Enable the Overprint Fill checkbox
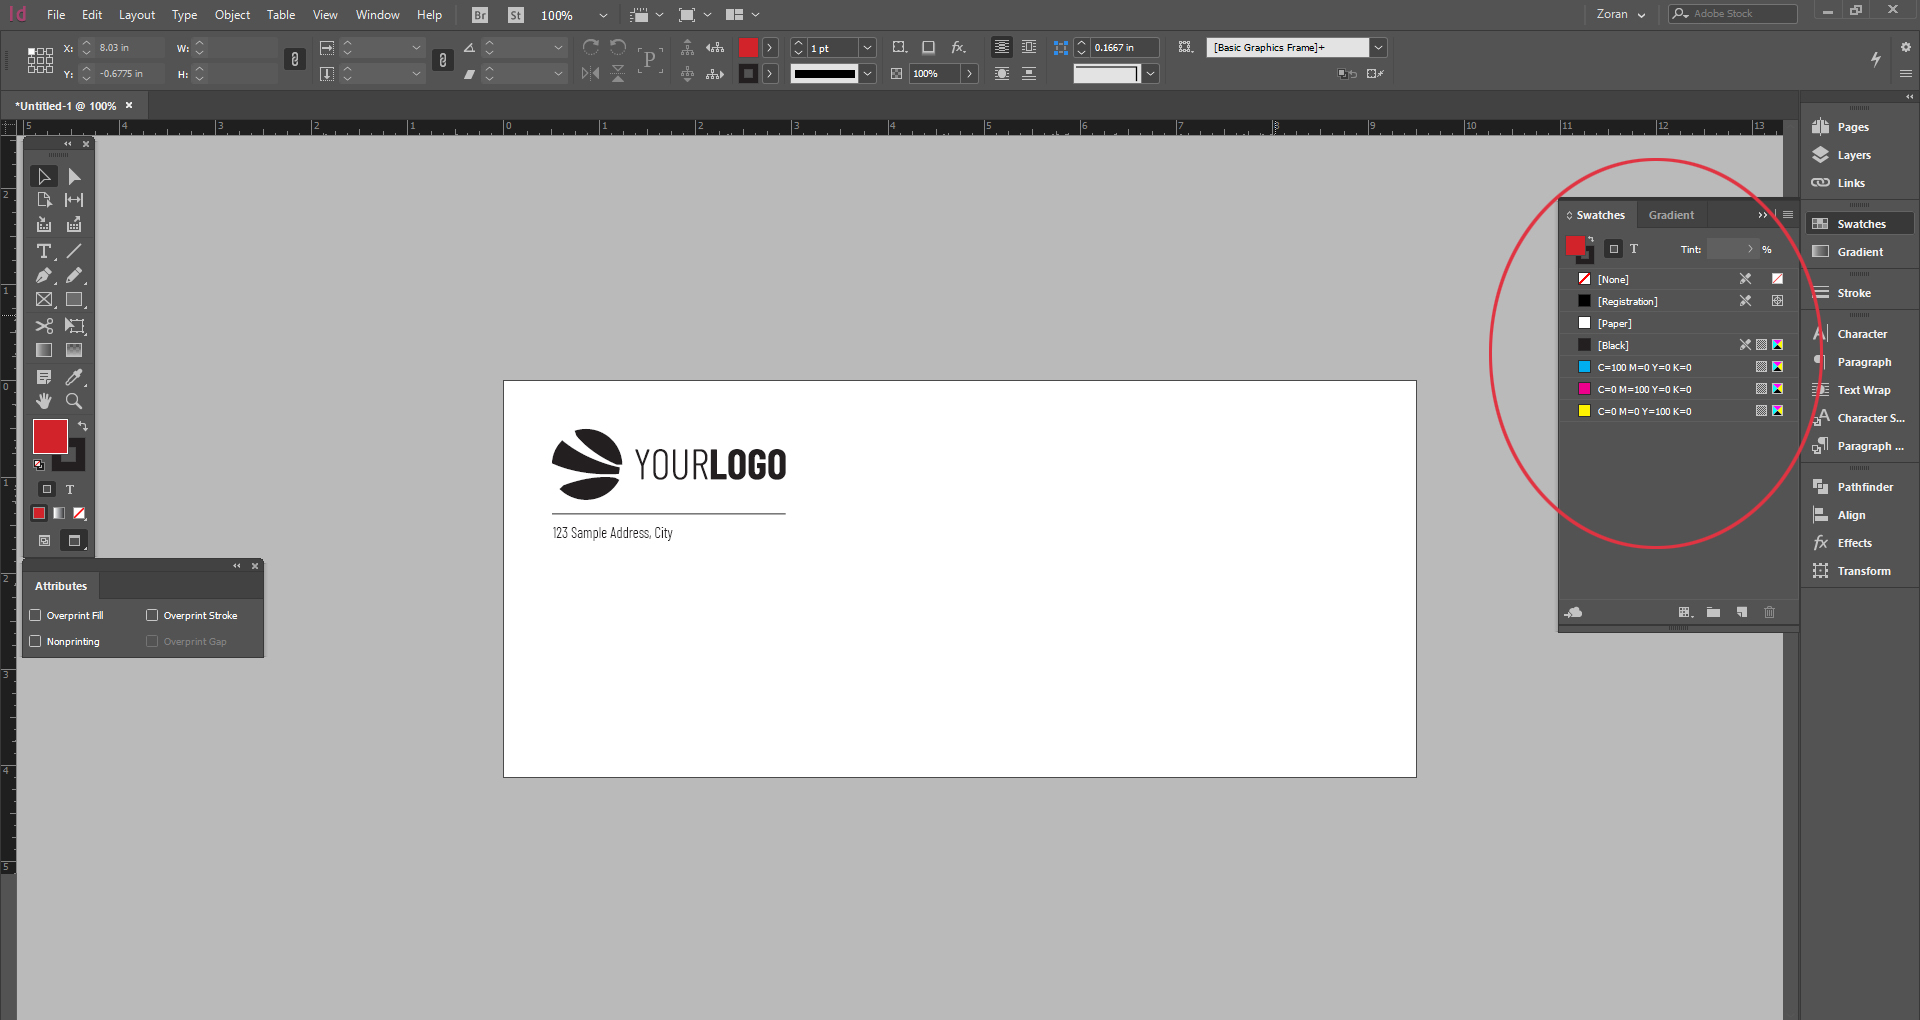This screenshot has width=1920, height=1020. 35,615
